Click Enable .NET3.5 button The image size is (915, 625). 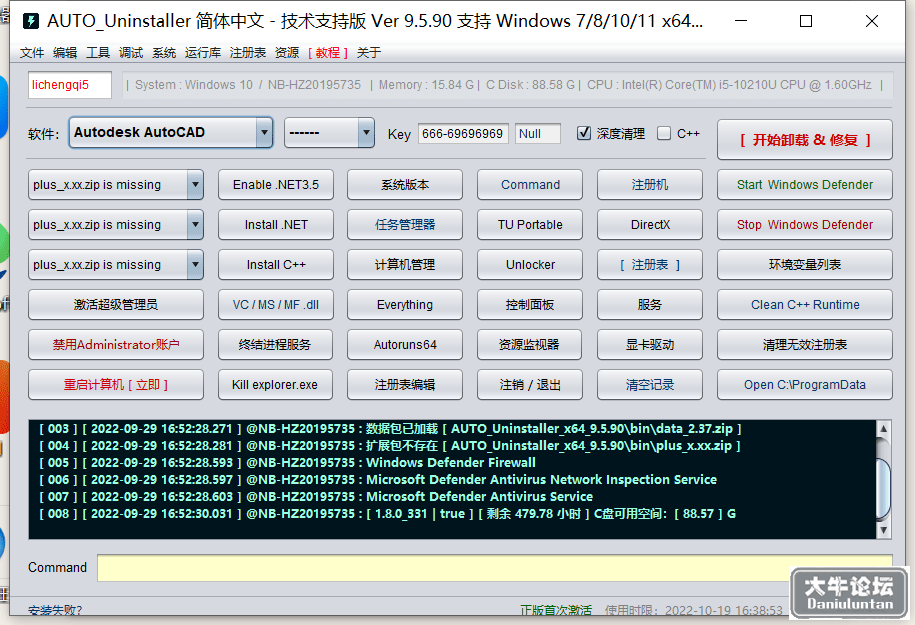[276, 184]
